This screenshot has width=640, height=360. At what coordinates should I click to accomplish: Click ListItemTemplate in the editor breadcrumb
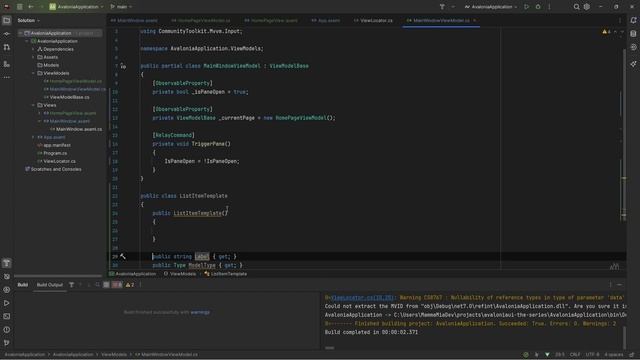tap(226, 274)
